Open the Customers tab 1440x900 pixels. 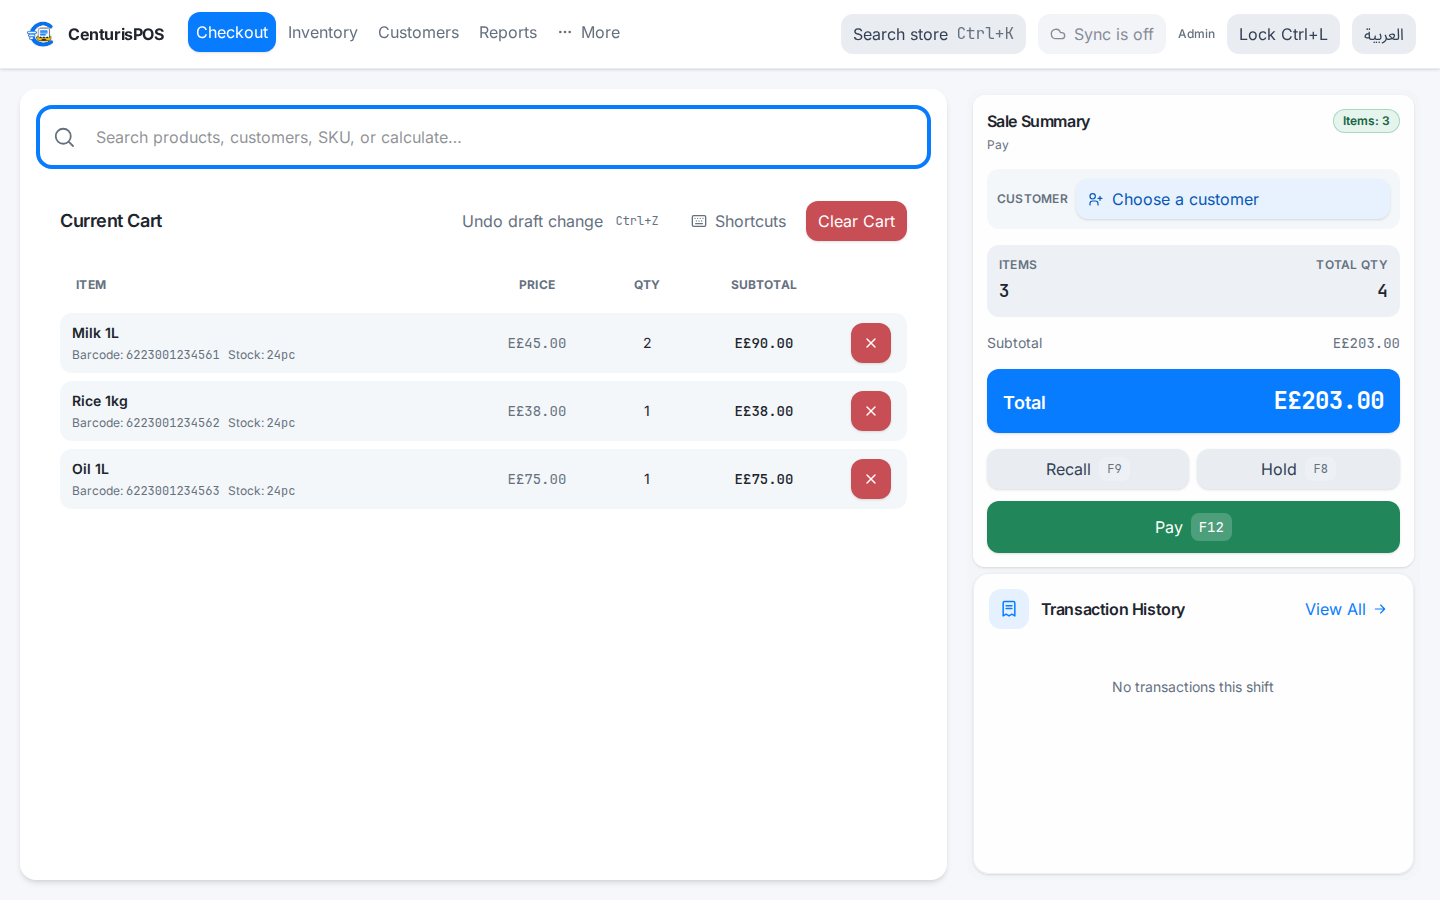pyautogui.click(x=418, y=32)
